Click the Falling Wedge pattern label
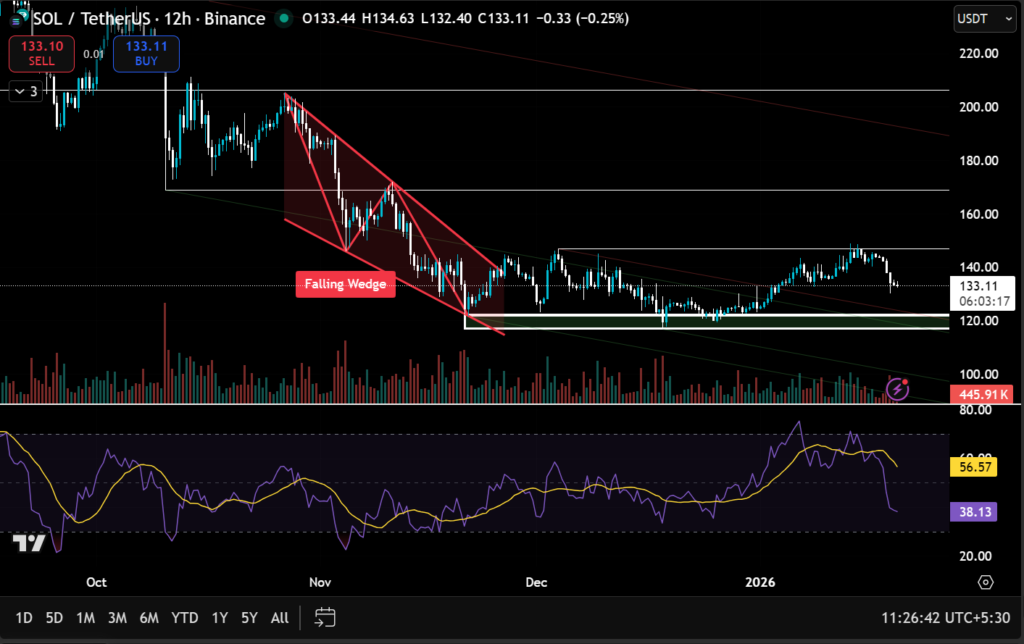1024x644 pixels. [345, 284]
